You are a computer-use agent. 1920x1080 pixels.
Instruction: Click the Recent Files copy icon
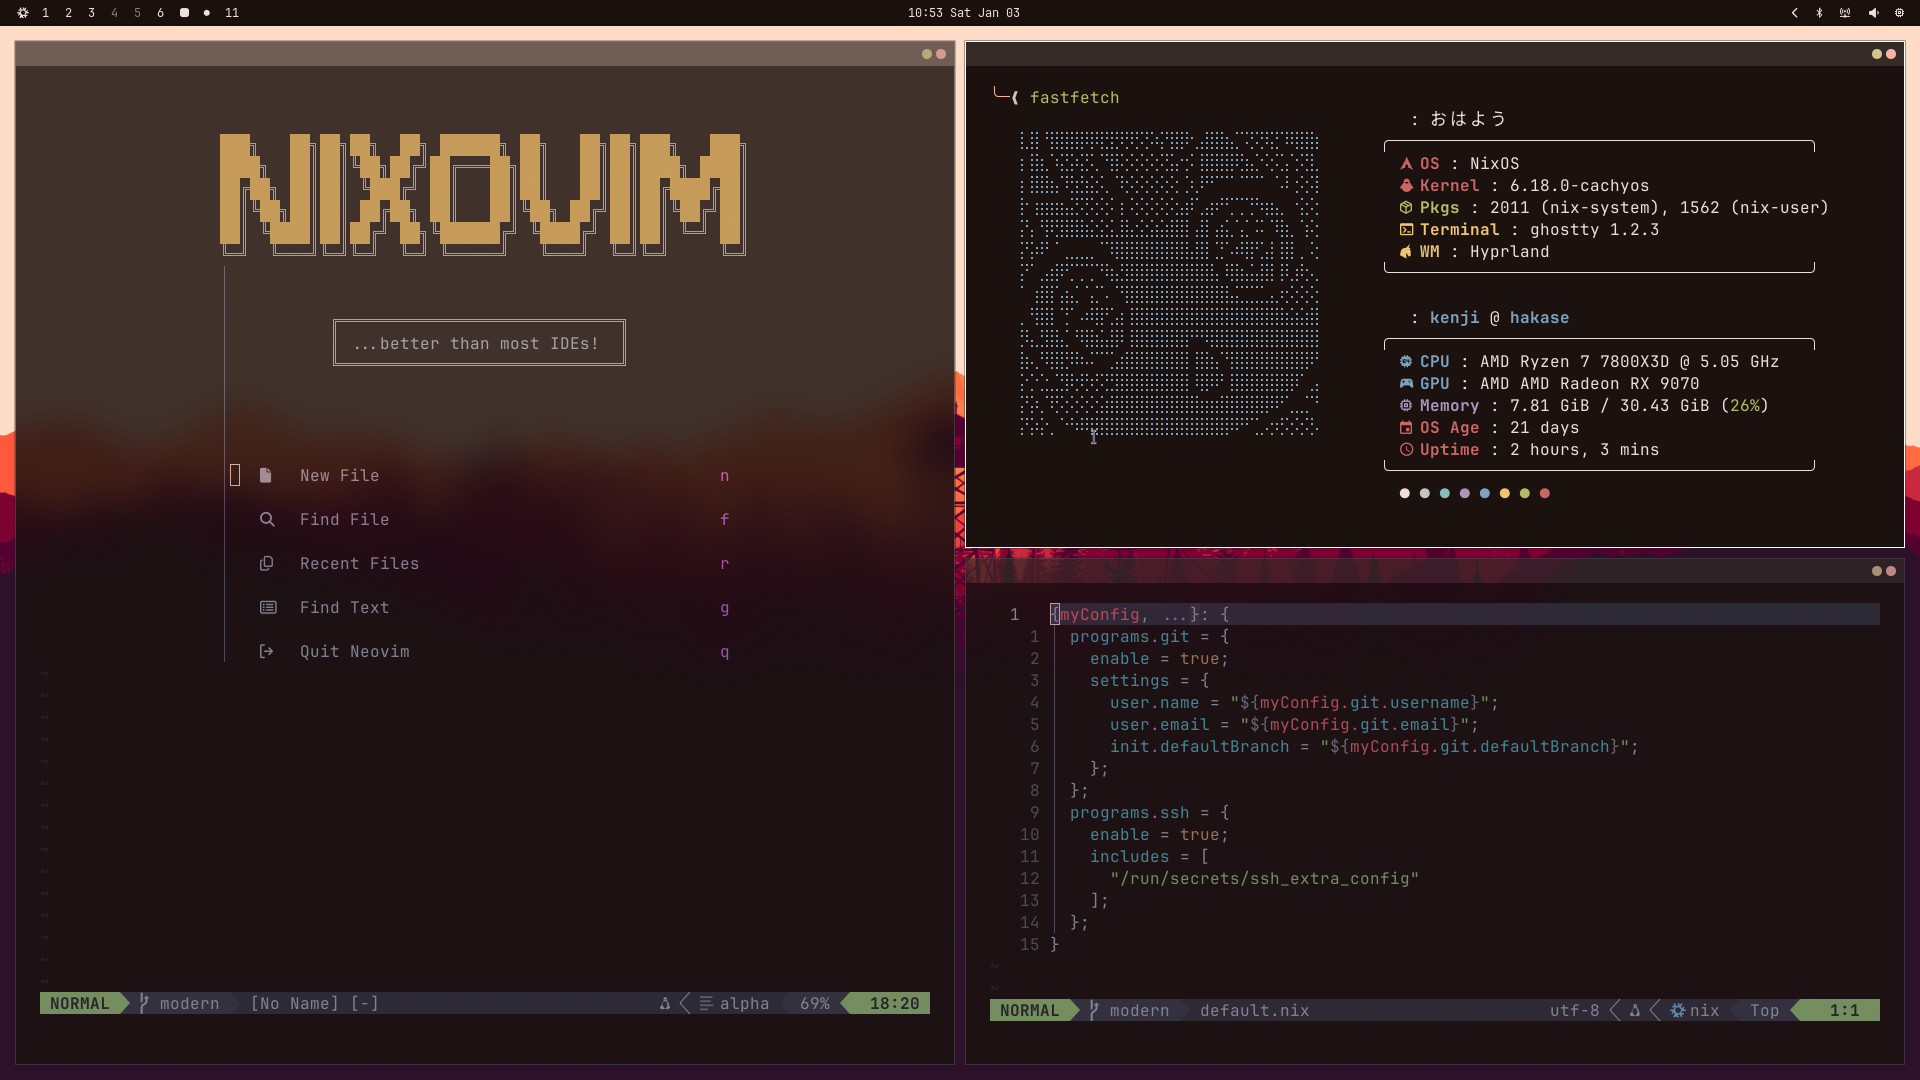pyautogui.click(x=267, y=564)
